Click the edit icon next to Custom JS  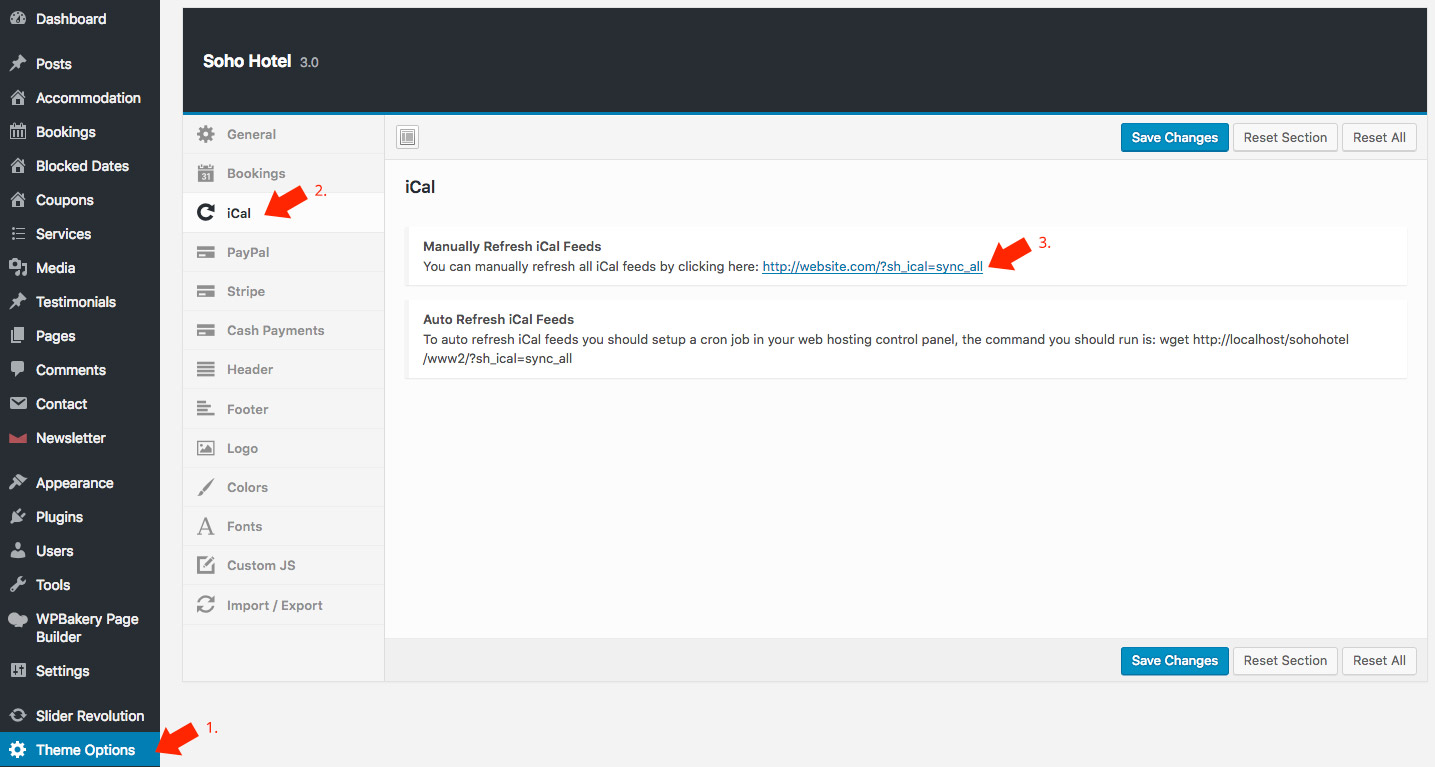pyautogui.click(x=206, y=565)
